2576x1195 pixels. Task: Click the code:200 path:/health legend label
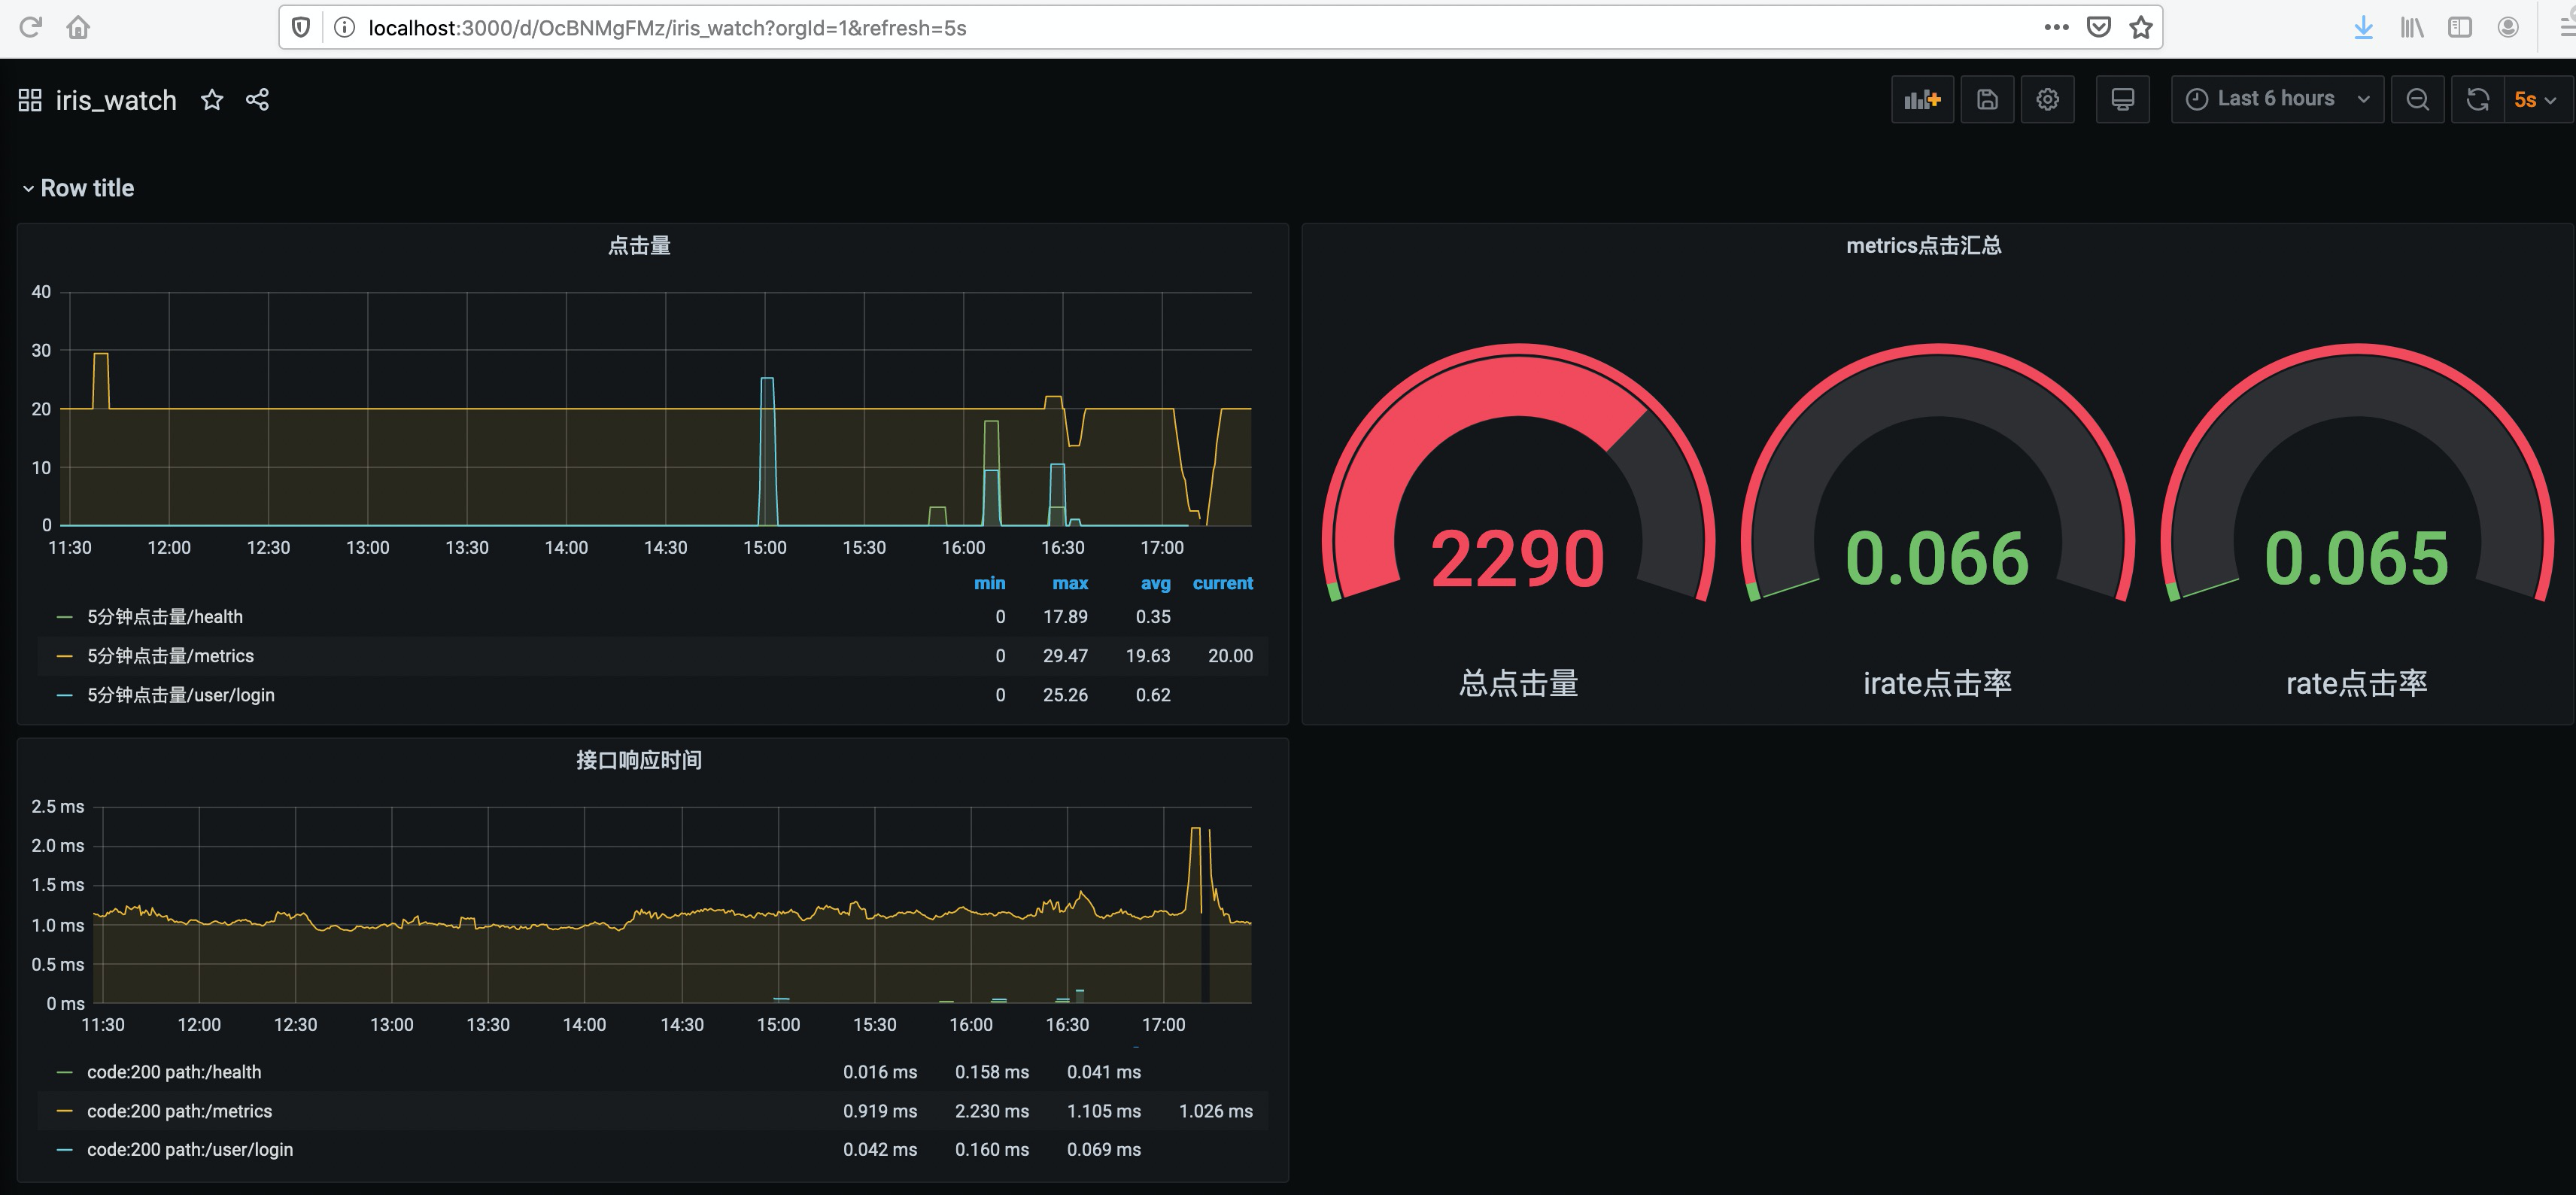coord(174,1071)
